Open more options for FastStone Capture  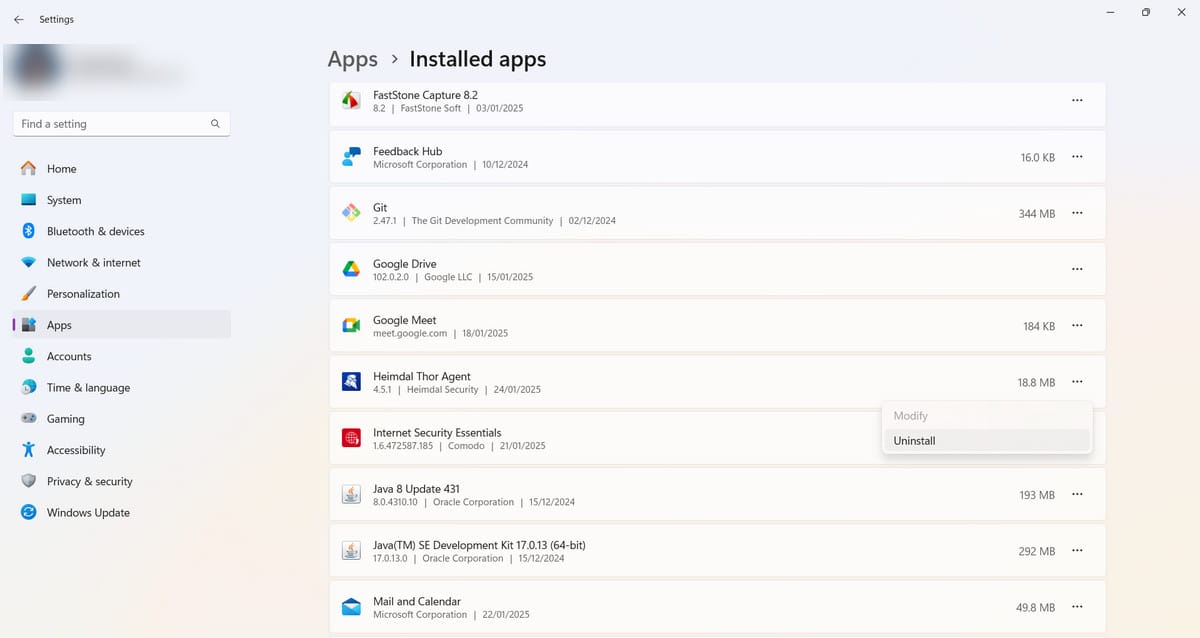[1077, 101]
